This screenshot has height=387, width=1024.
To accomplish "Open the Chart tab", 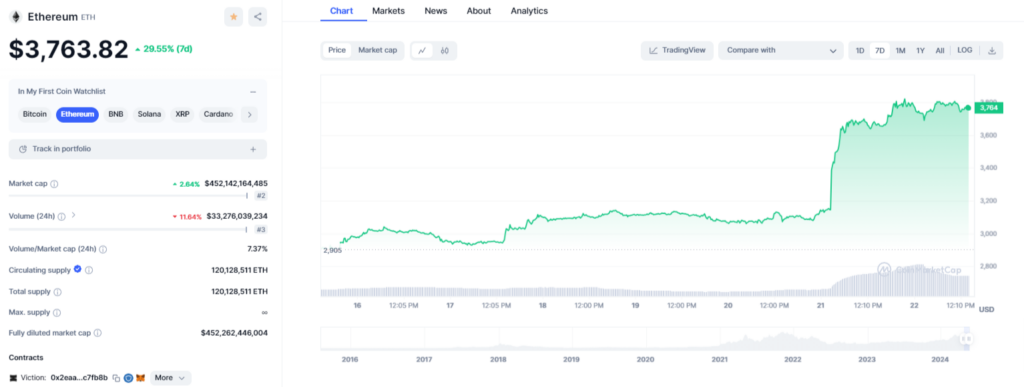I will tap(342, 11).
